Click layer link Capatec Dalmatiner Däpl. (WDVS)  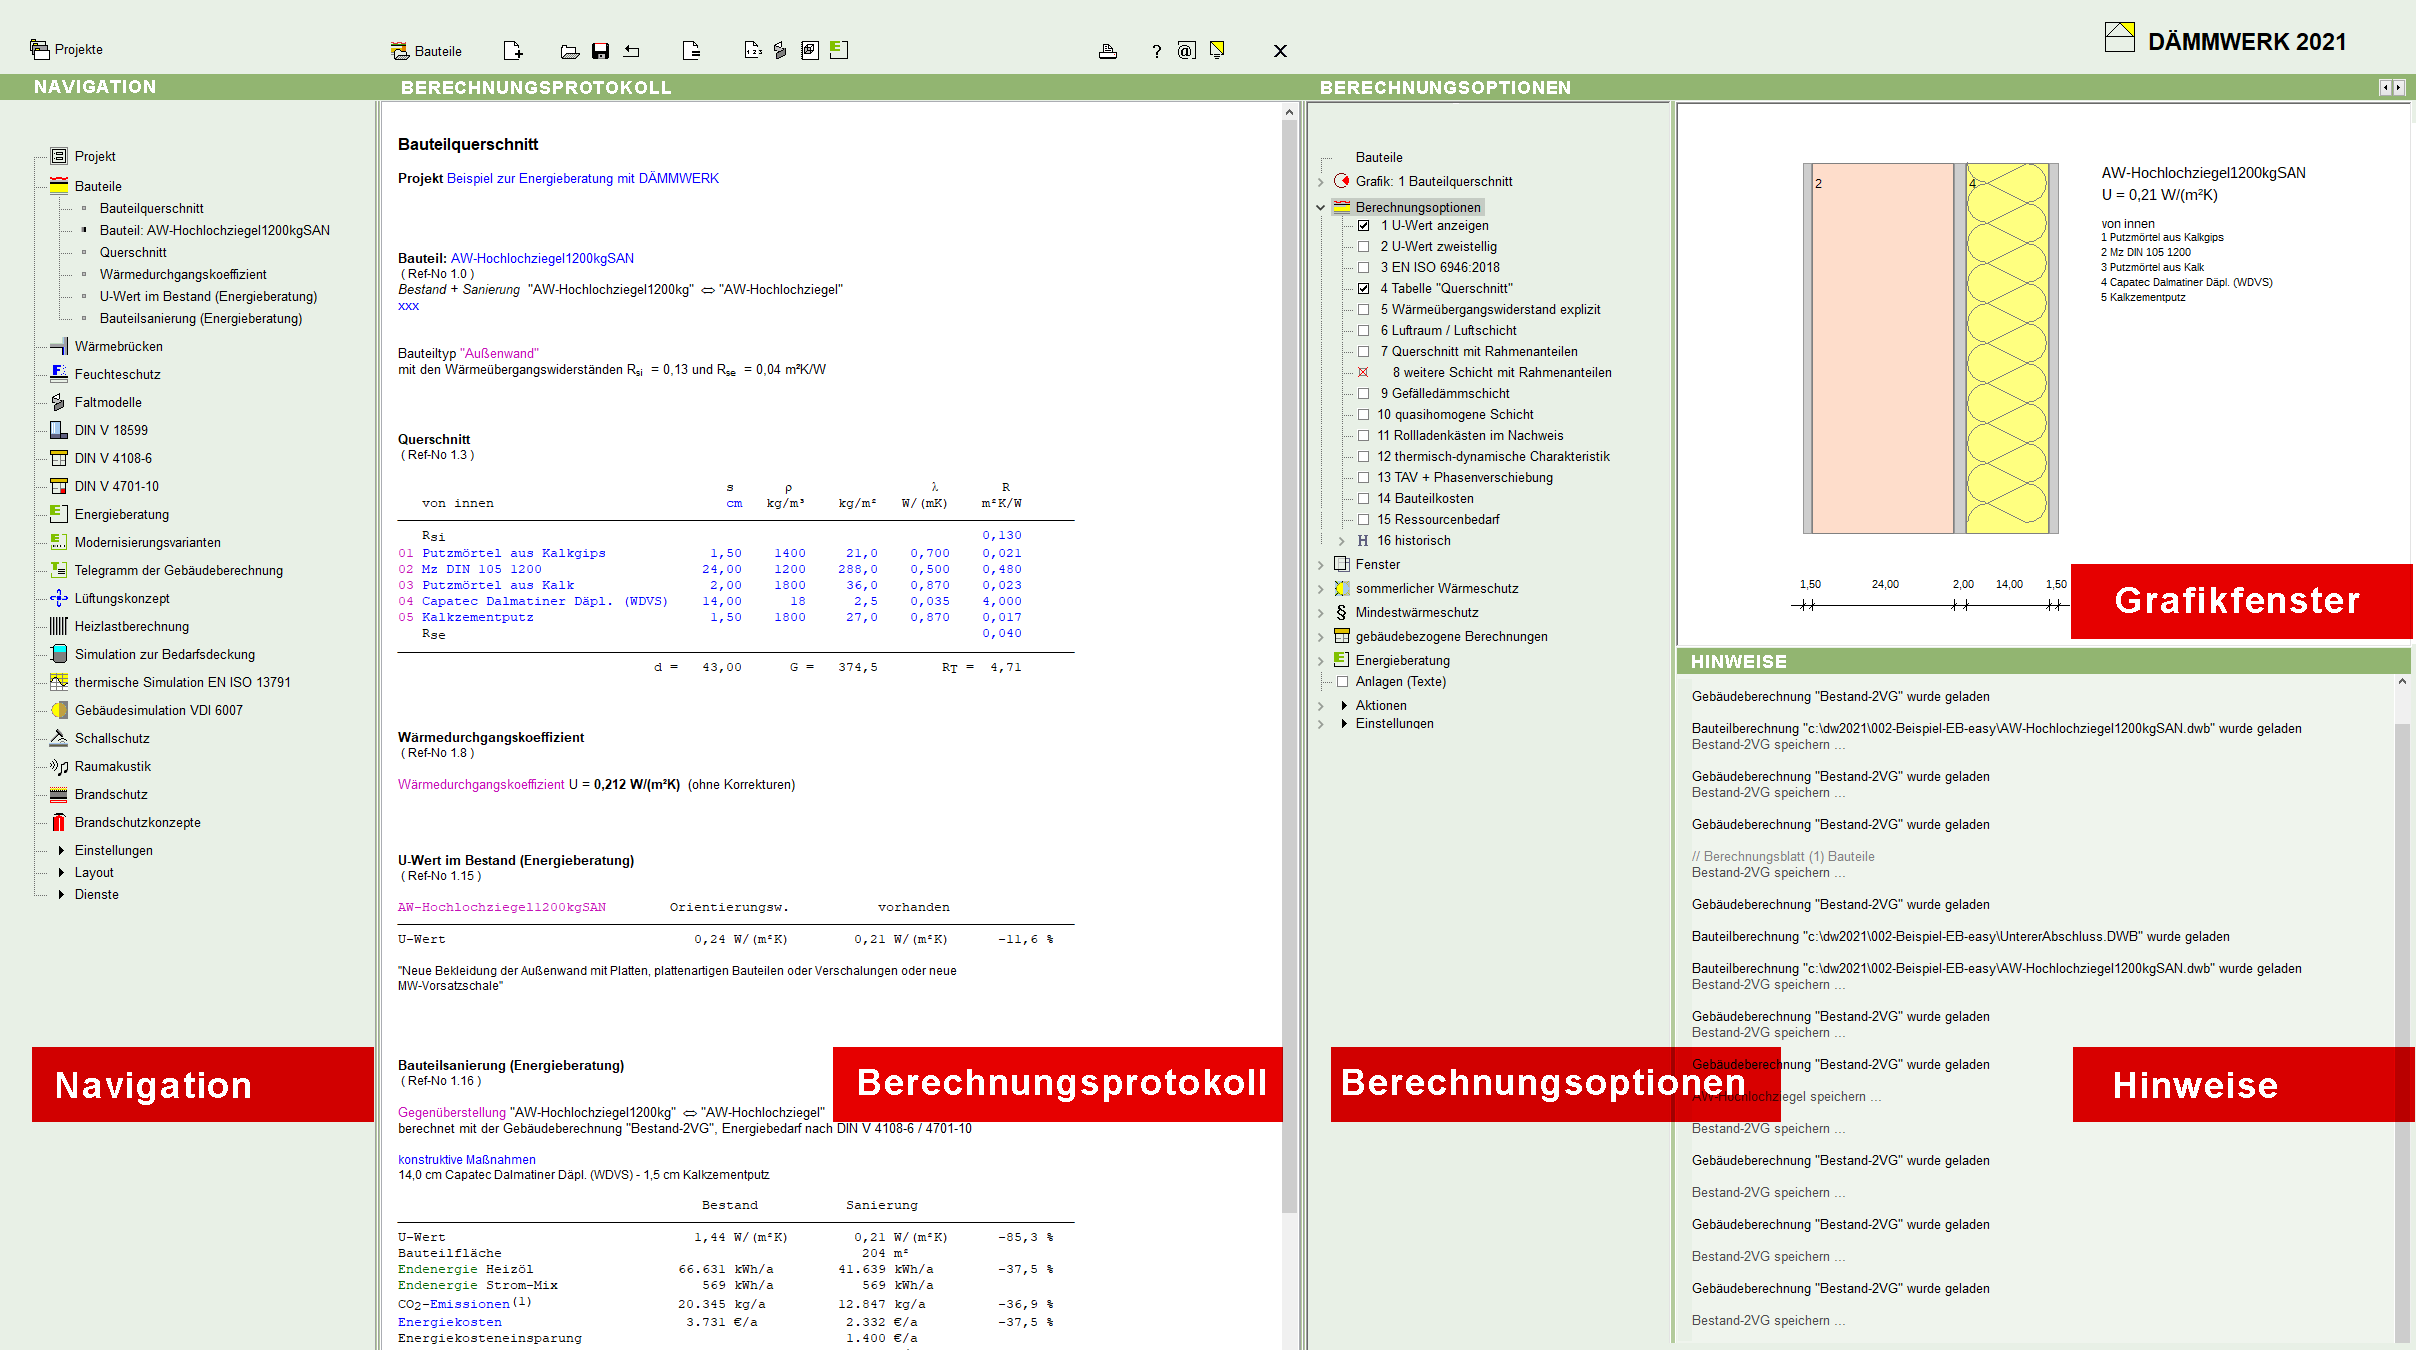pos(545,601)
